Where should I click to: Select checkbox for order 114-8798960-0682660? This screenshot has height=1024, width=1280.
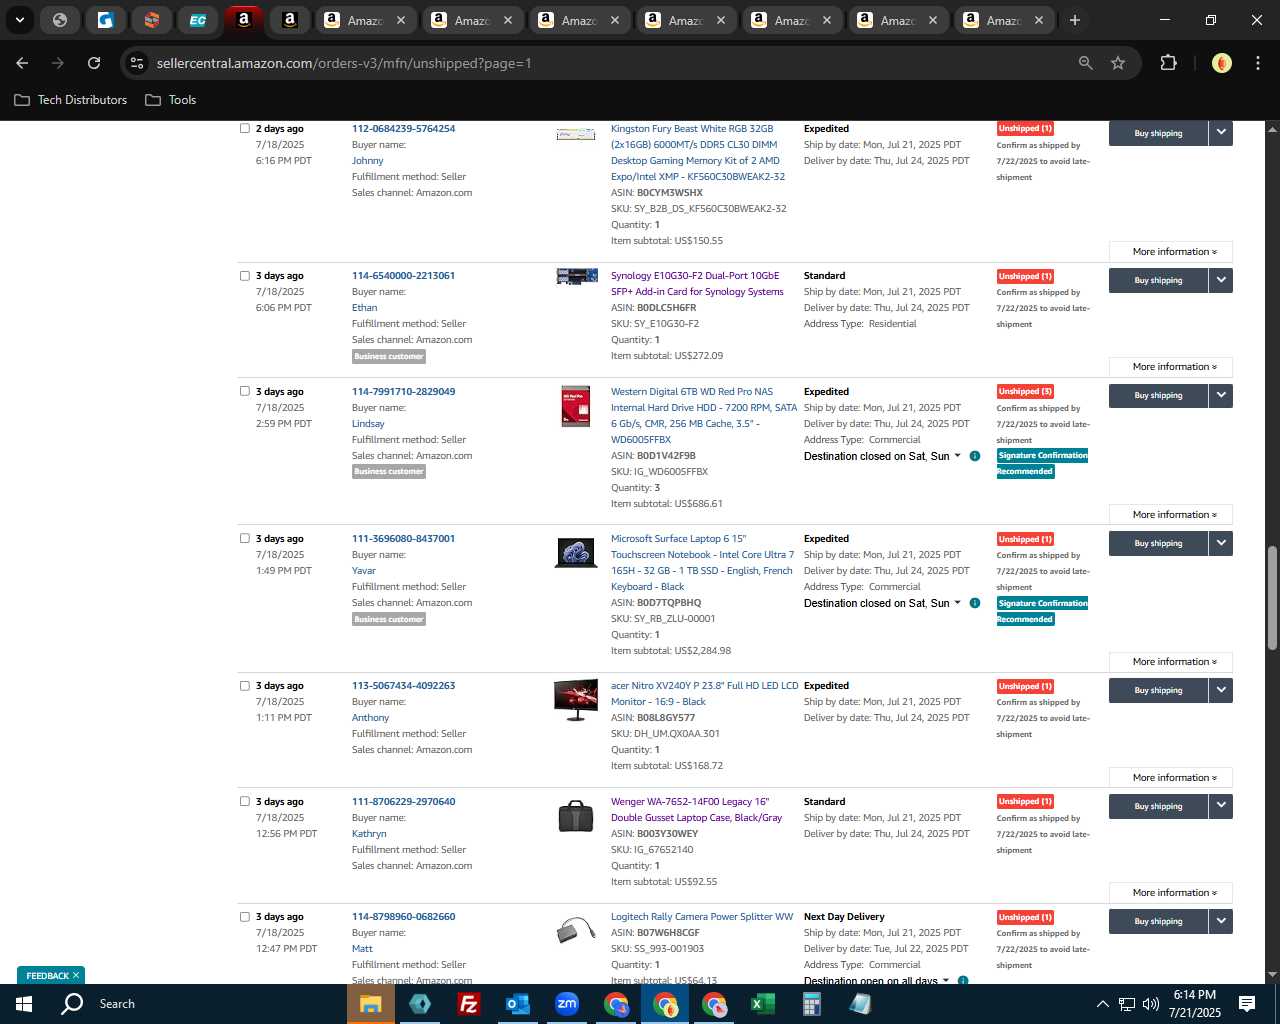click(245, 917)
